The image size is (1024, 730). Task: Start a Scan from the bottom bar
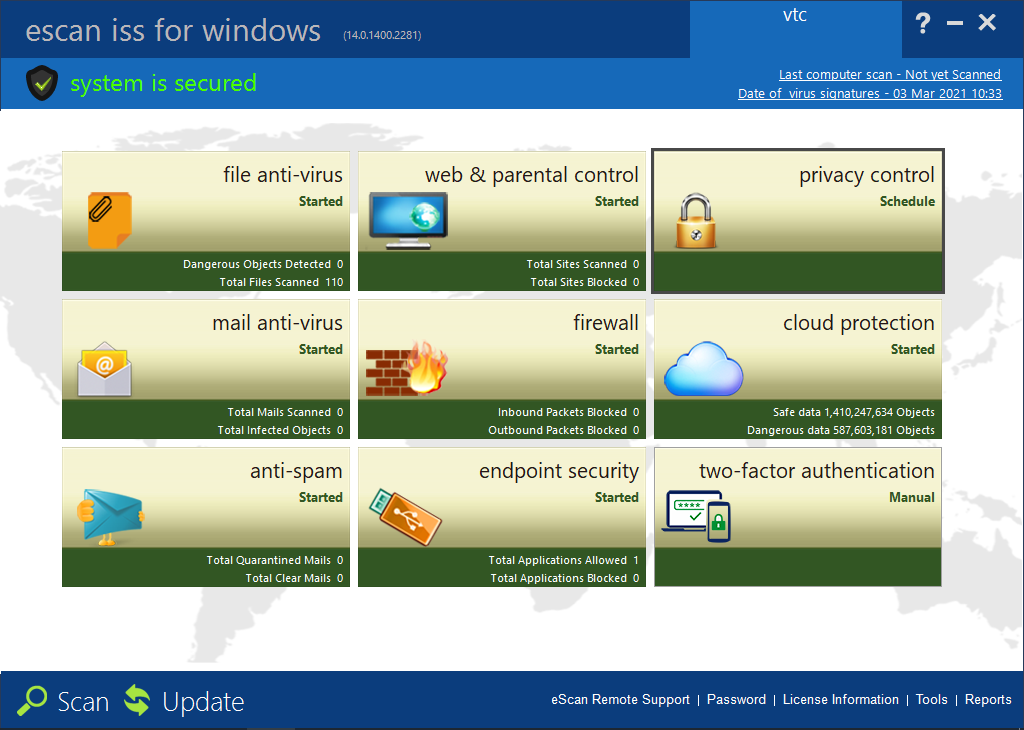coord(64,701)
